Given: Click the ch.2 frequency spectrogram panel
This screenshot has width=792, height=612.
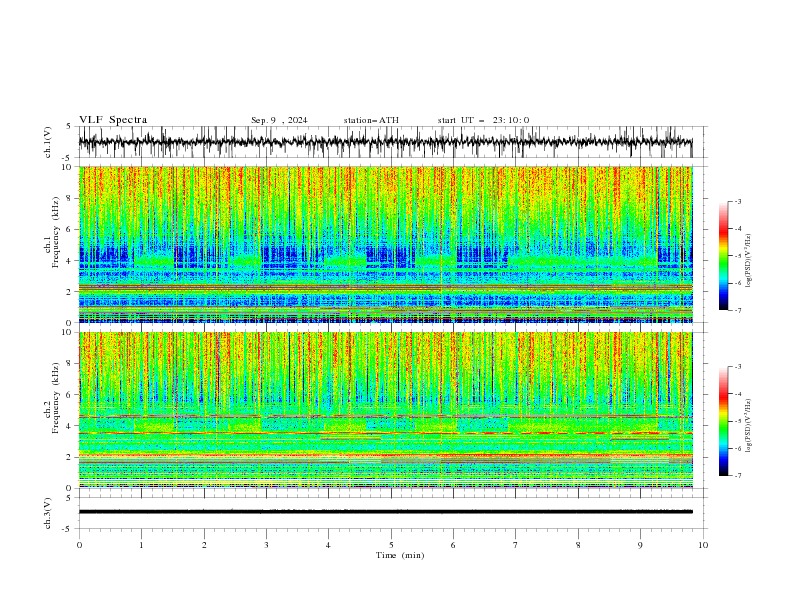Looking at the screenshot, I should pos(385,410).
